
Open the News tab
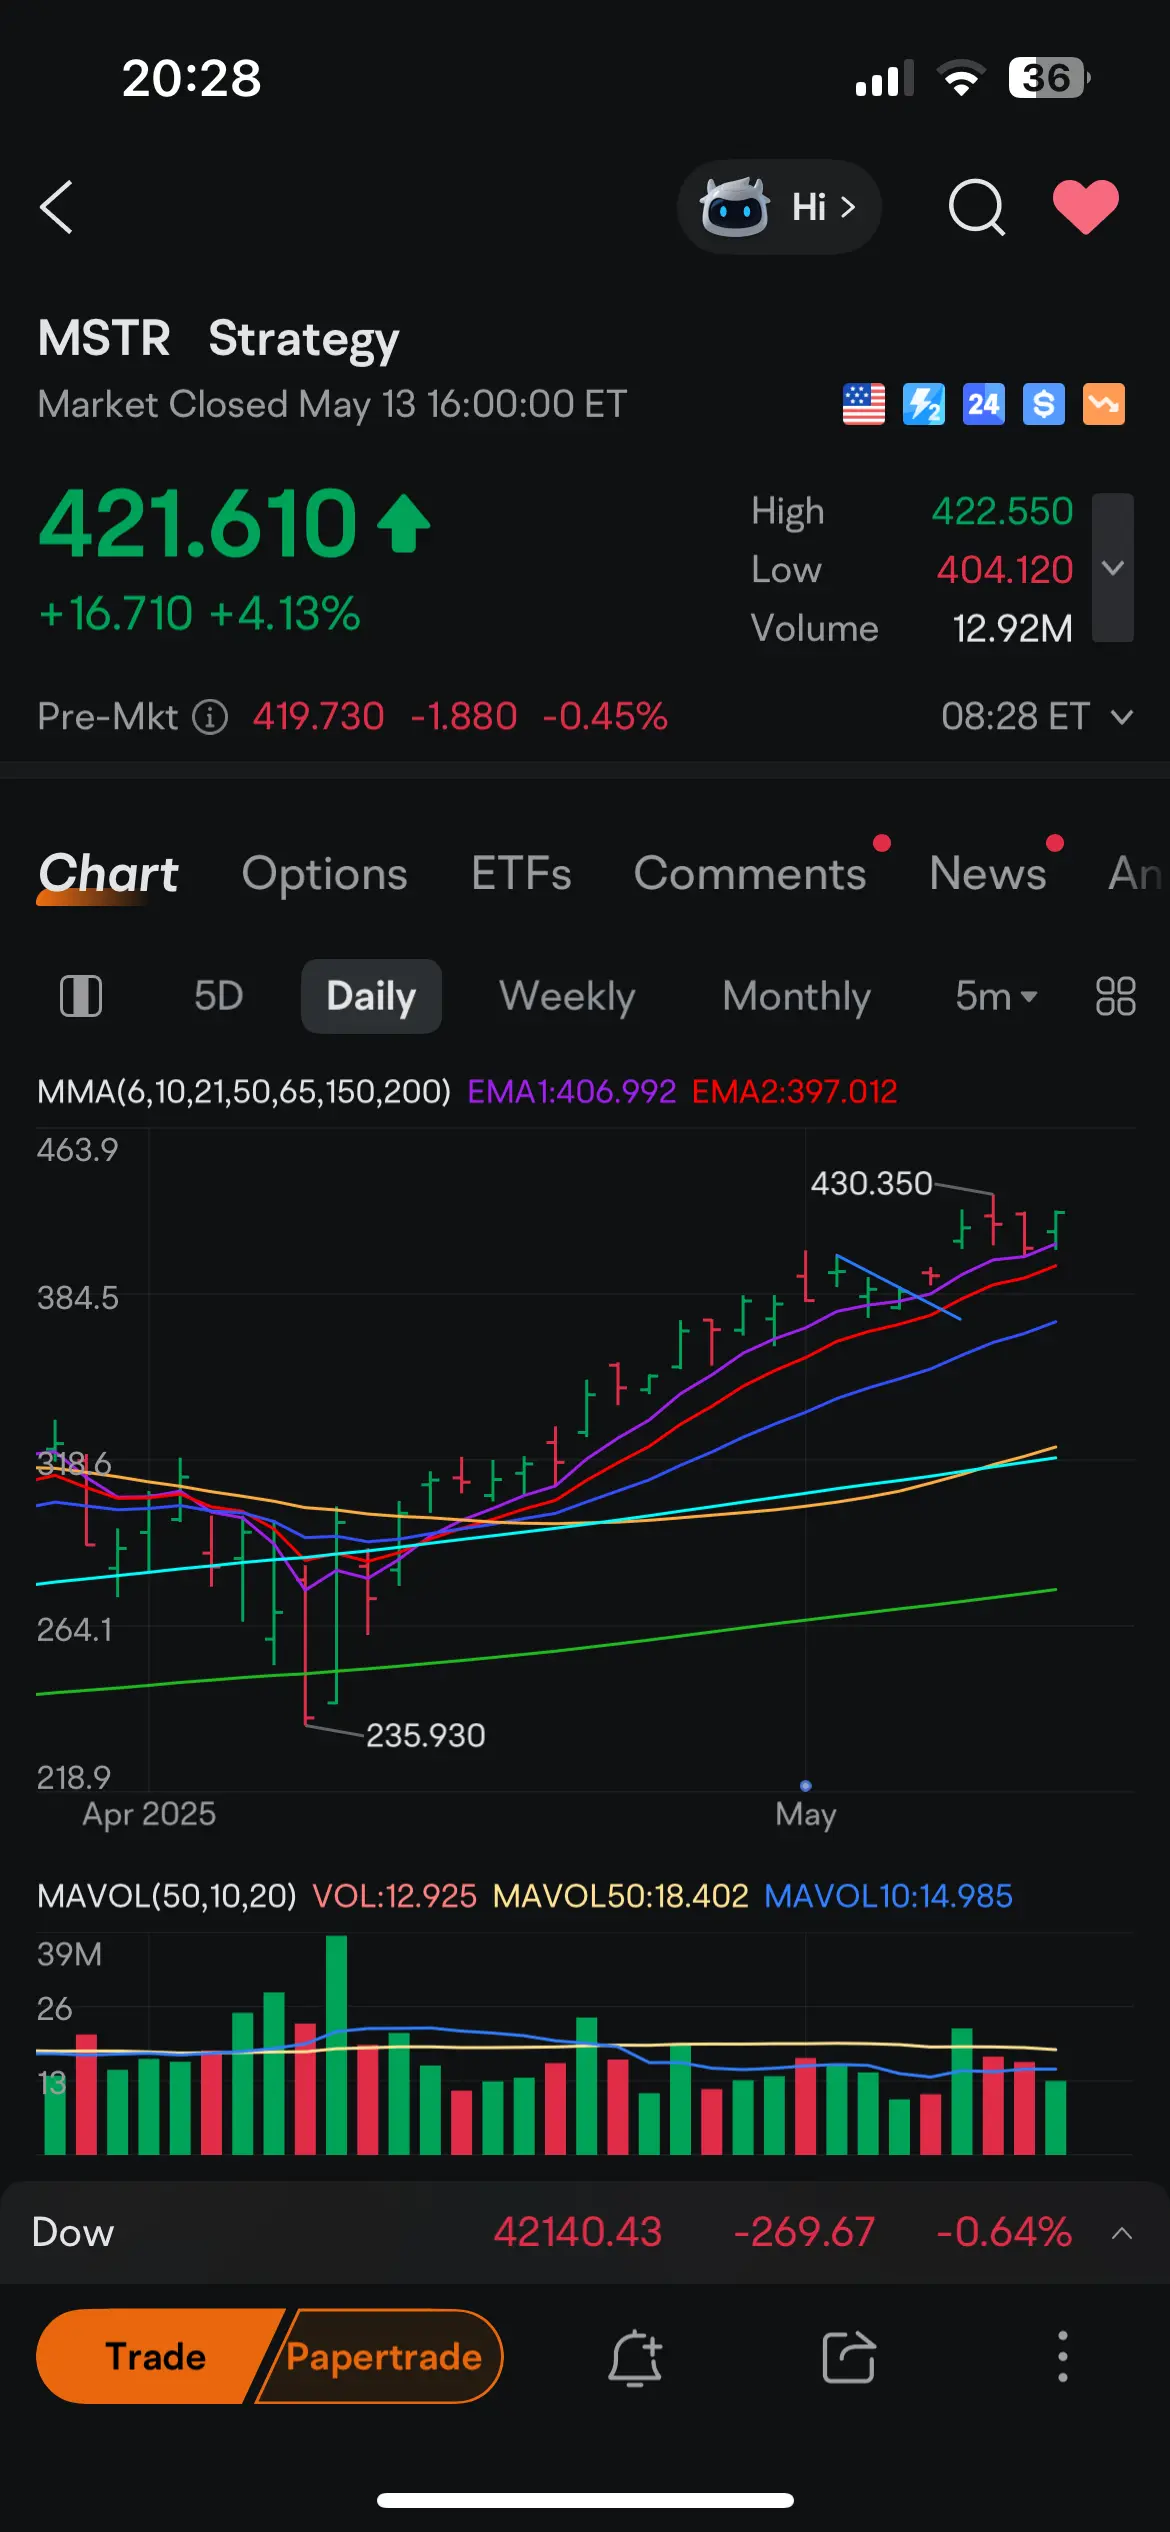point(988,874)
